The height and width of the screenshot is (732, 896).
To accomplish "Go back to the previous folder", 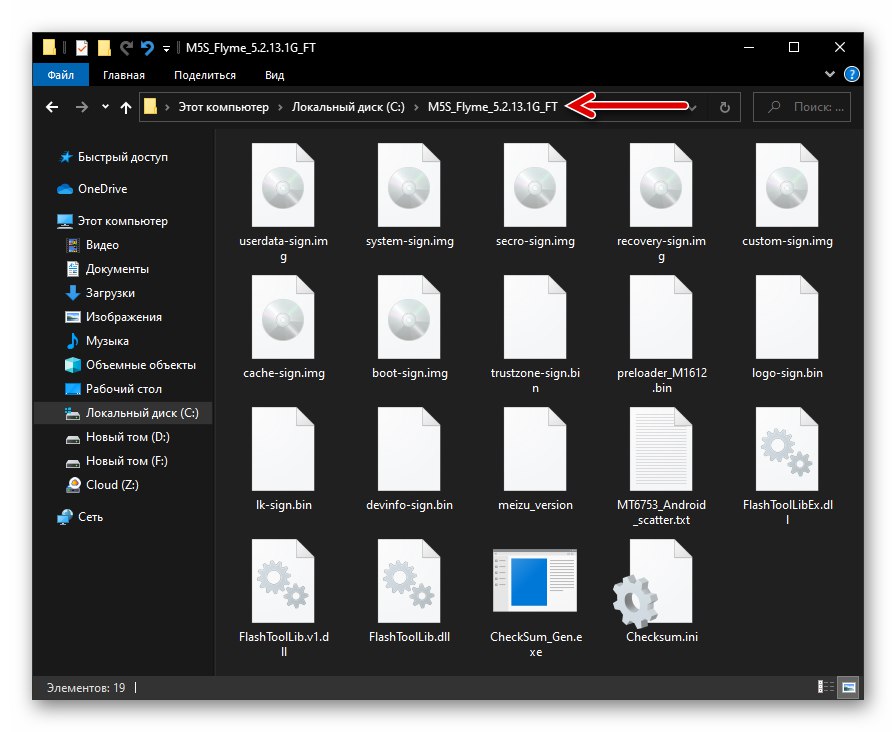I will 51,107.
